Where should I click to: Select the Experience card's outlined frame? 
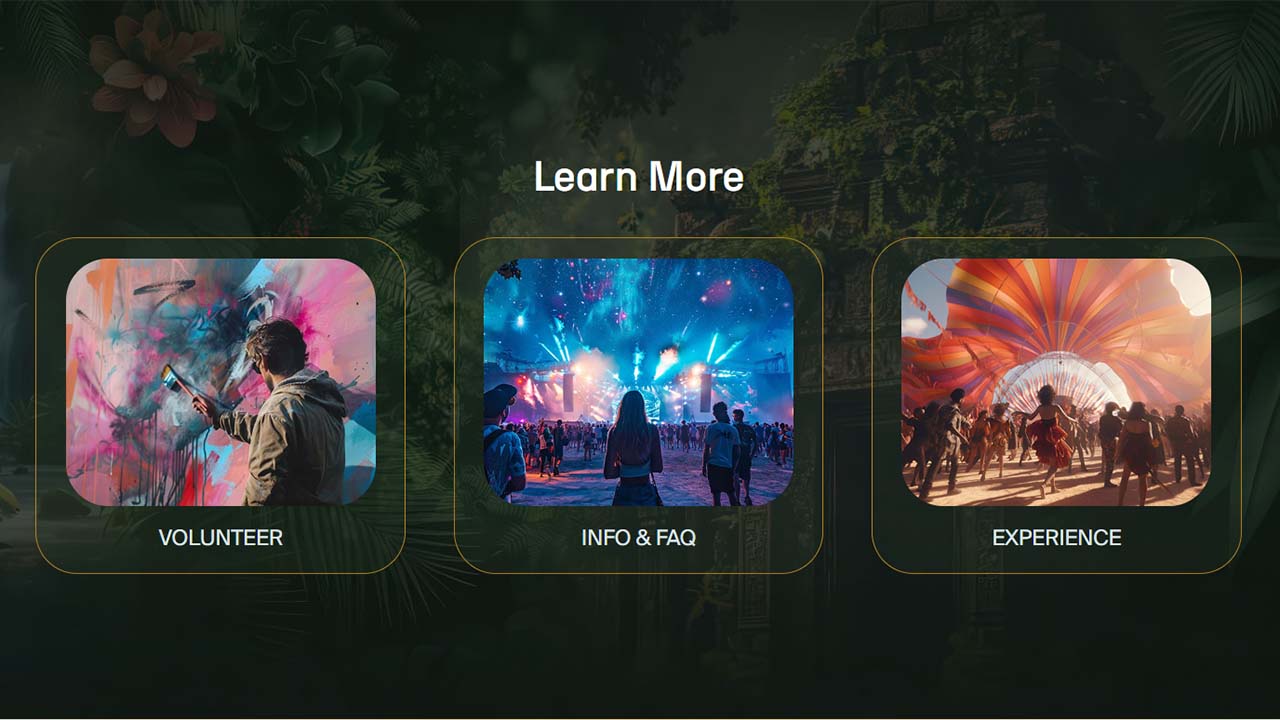(1056, 405)
